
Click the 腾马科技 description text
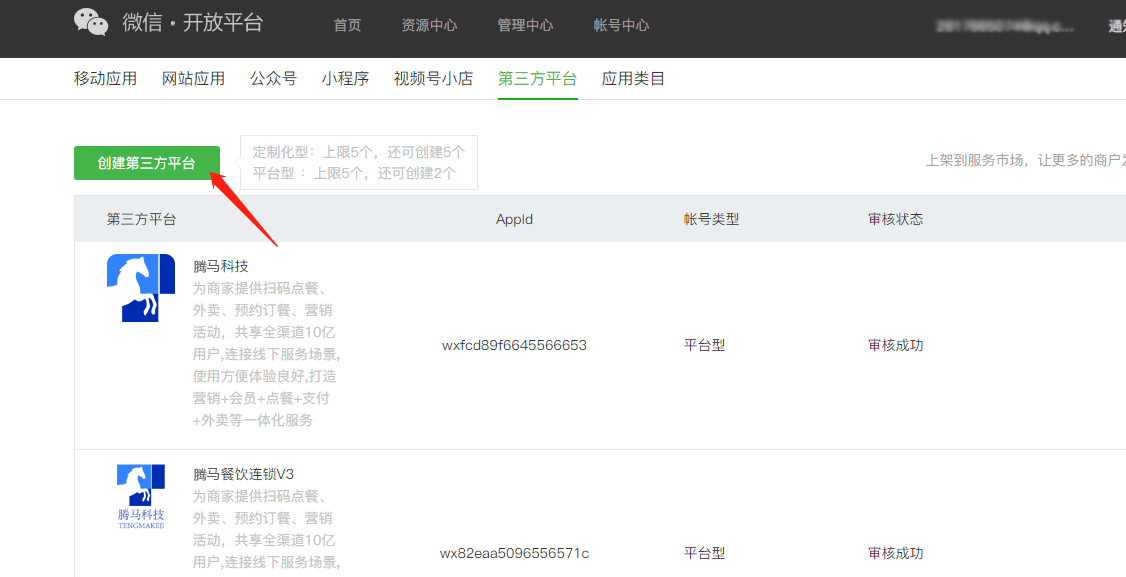(x=266, y=354)
